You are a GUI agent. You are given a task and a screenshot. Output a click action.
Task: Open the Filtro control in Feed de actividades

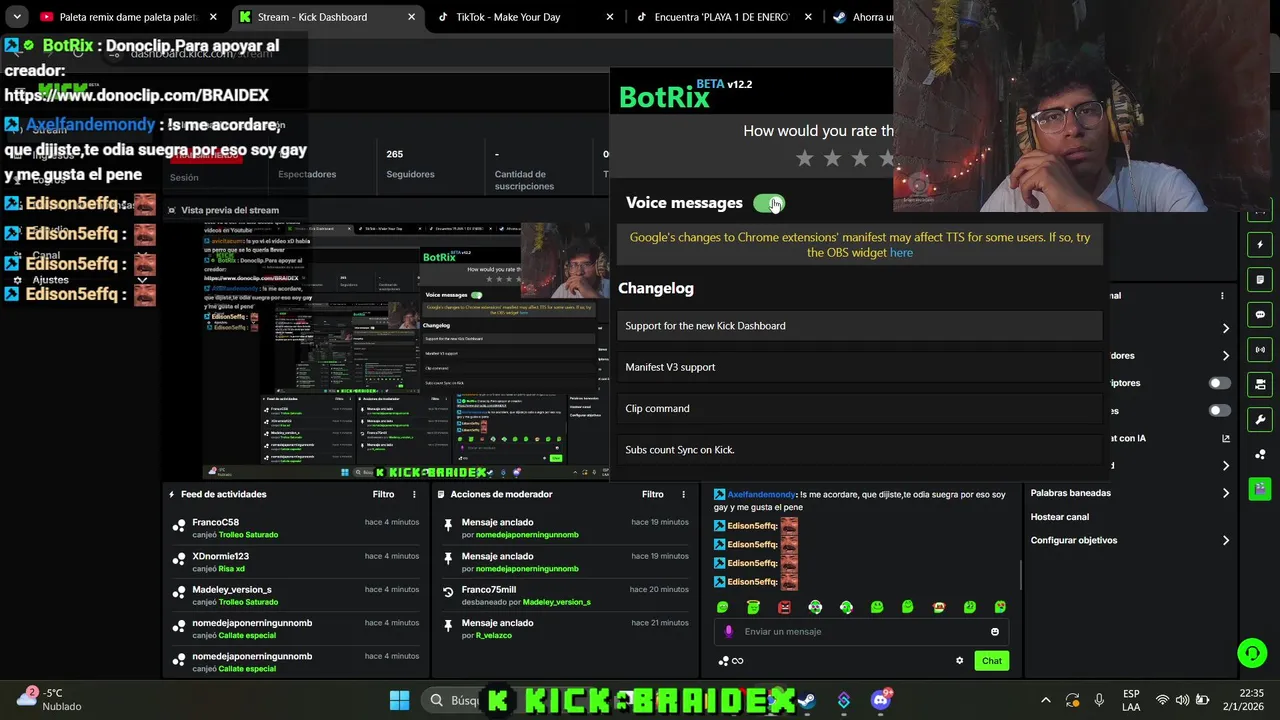[x=383, y=494]
